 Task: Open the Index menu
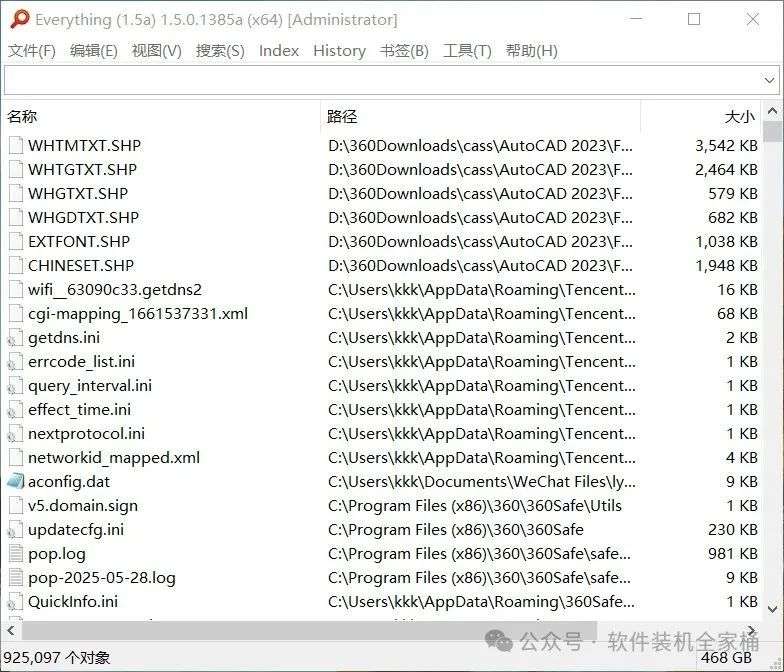click(278, 50)
